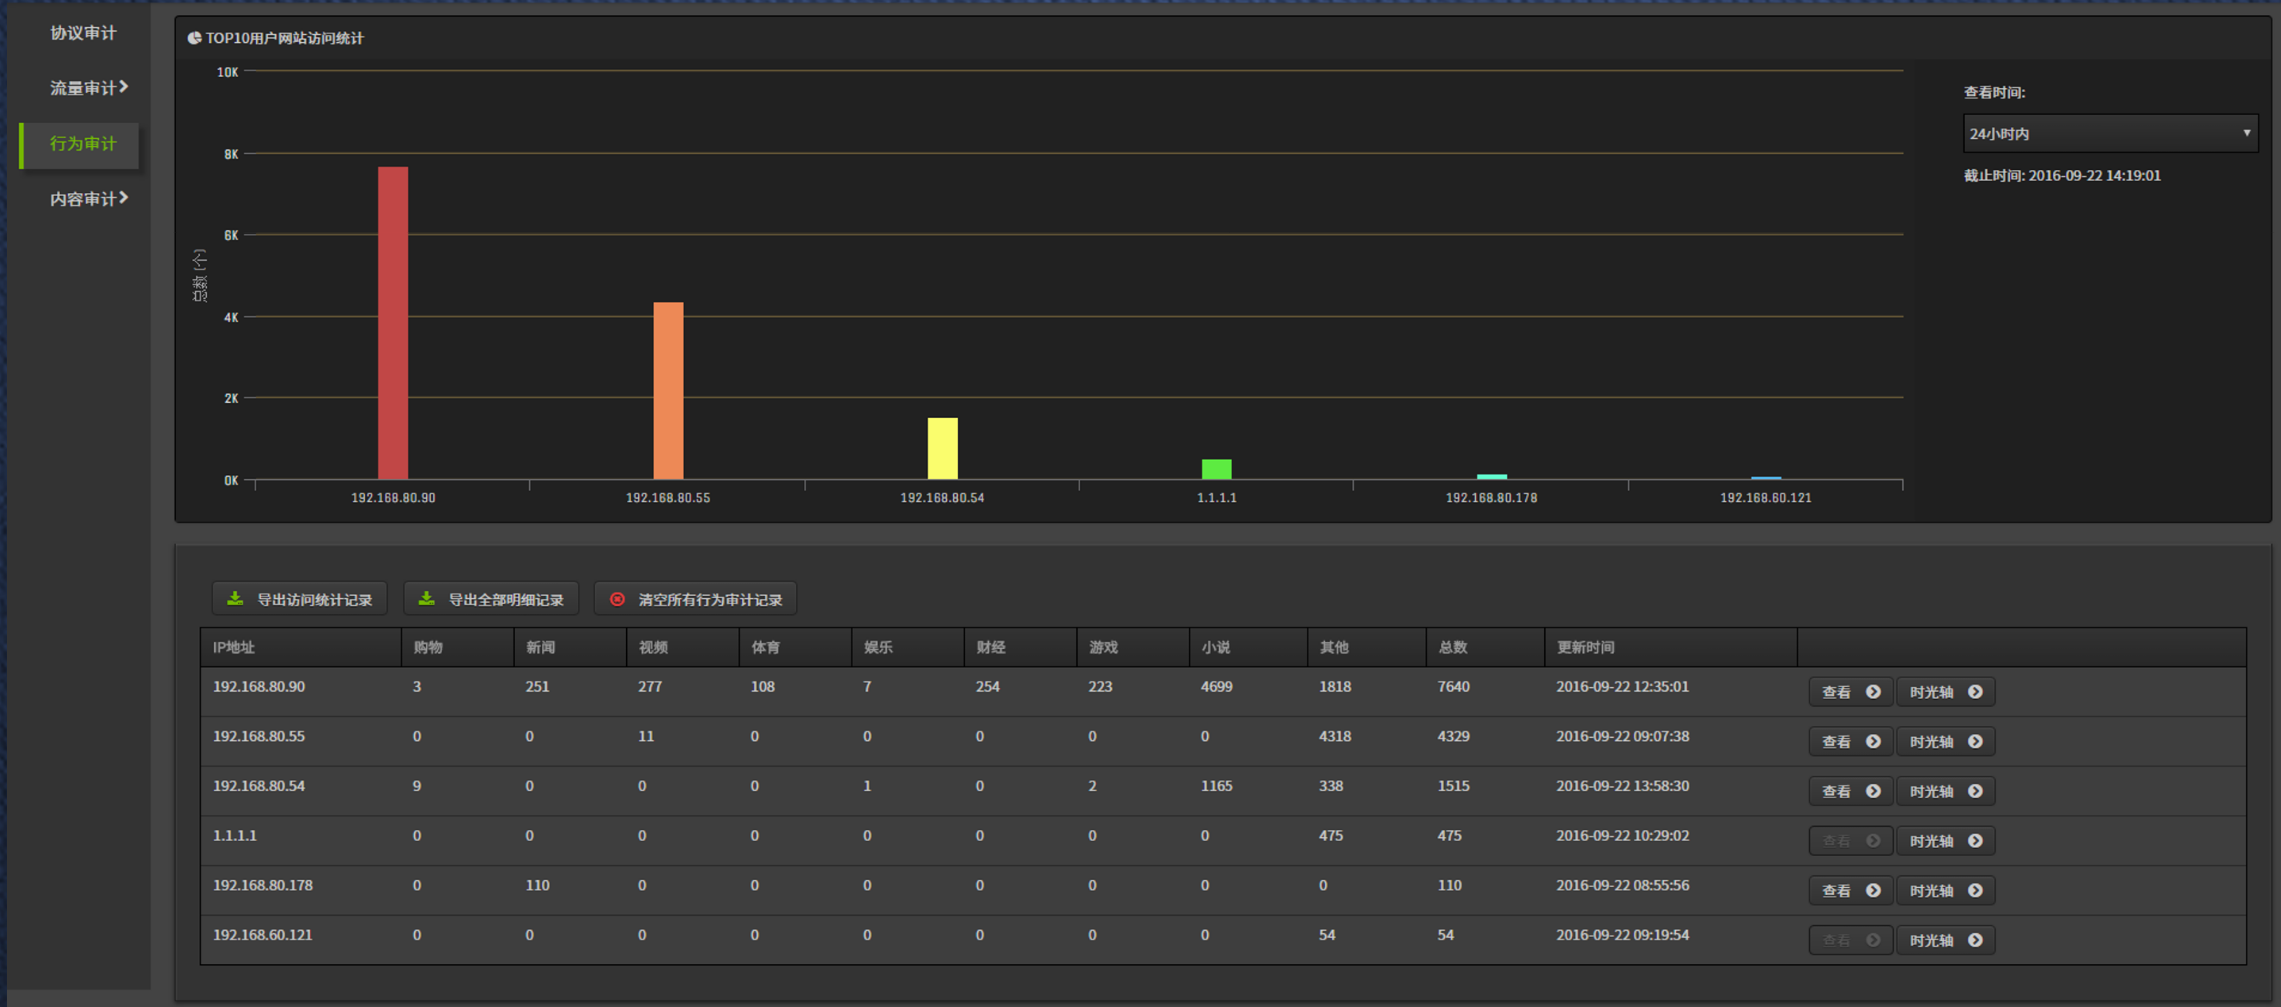Click IP cell 1.1.1.1 in table
The image size is (2281, 1007).
235,835
